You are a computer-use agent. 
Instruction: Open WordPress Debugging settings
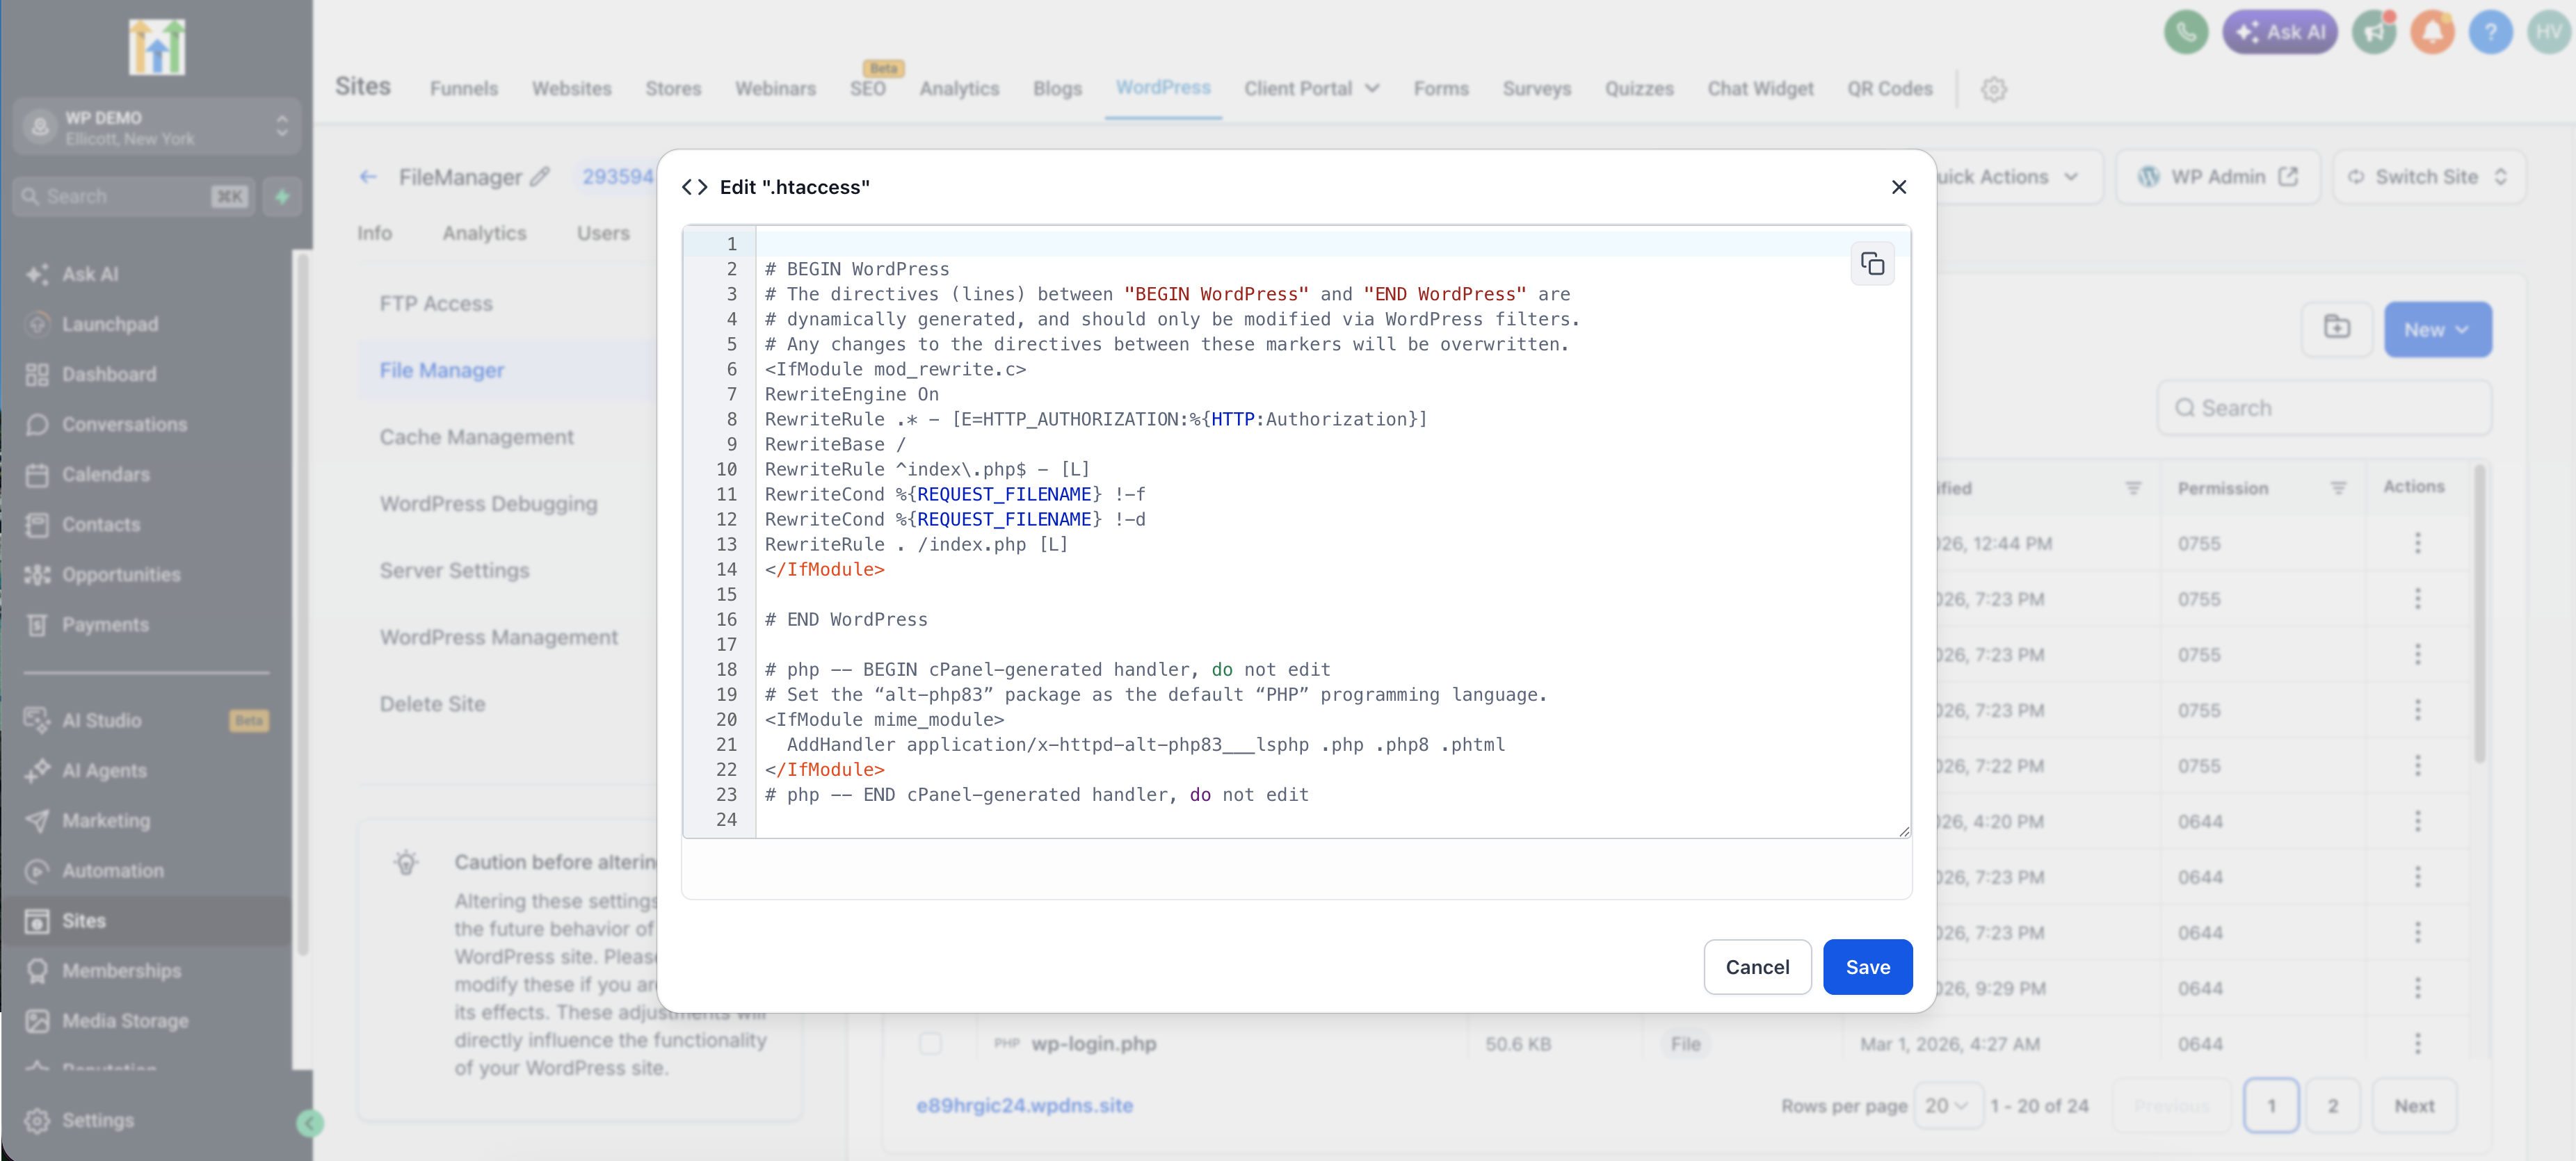[x=488, y=504]
